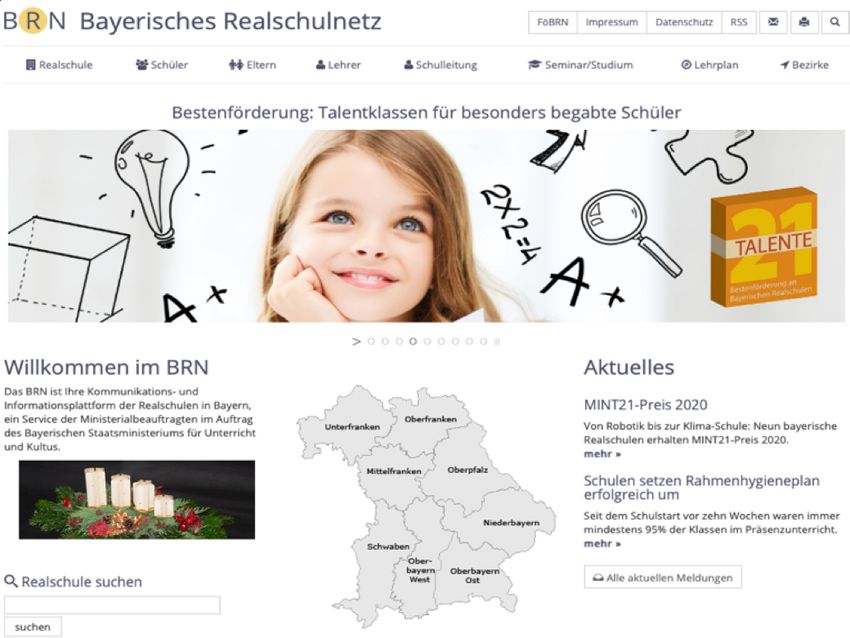Click the envelope contact icon in header
The image size is (850, 638).
point(773,22)
